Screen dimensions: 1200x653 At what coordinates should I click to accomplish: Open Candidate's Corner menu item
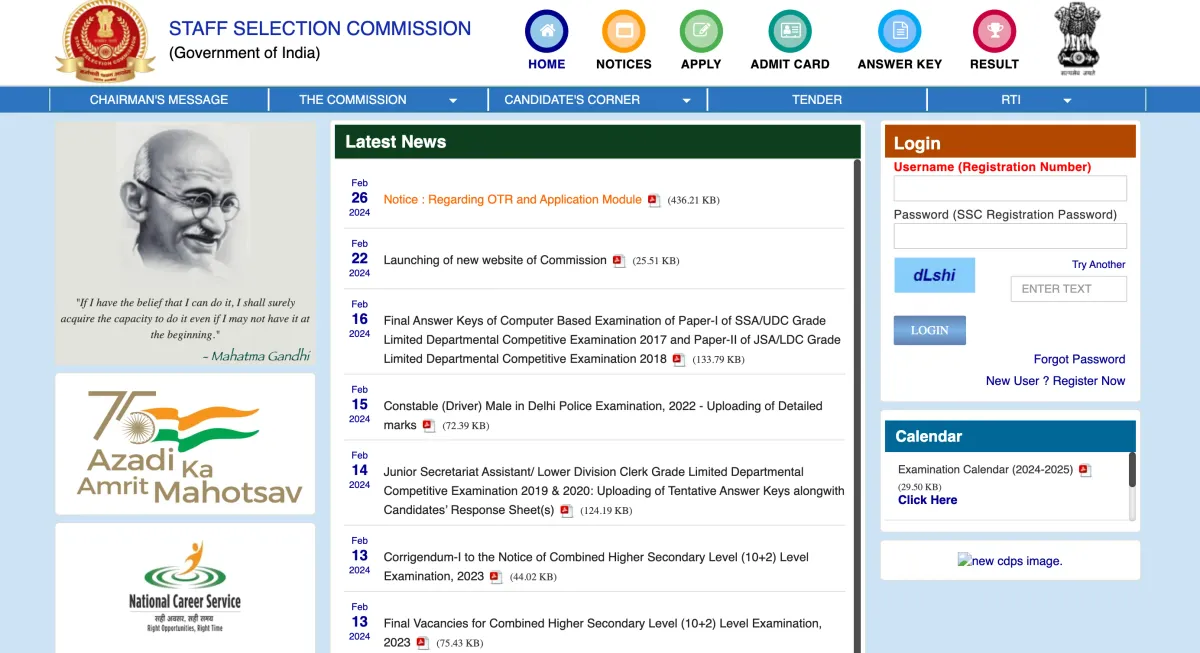point(572,100)
